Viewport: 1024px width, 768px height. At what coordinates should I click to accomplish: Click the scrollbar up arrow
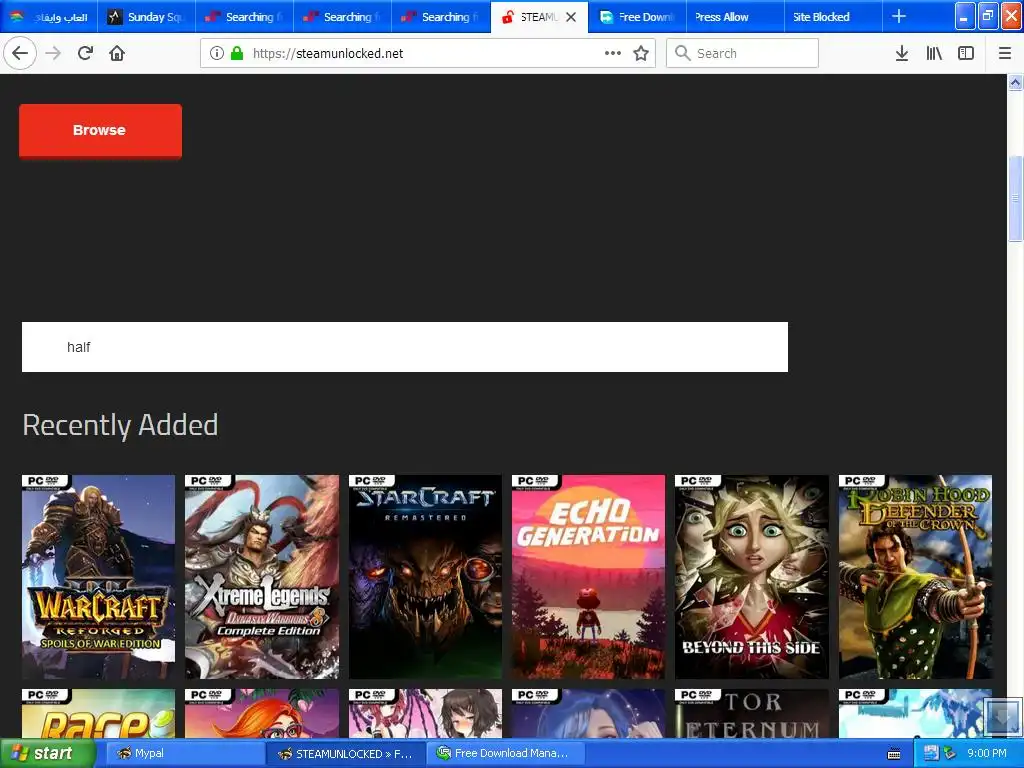1015,82
